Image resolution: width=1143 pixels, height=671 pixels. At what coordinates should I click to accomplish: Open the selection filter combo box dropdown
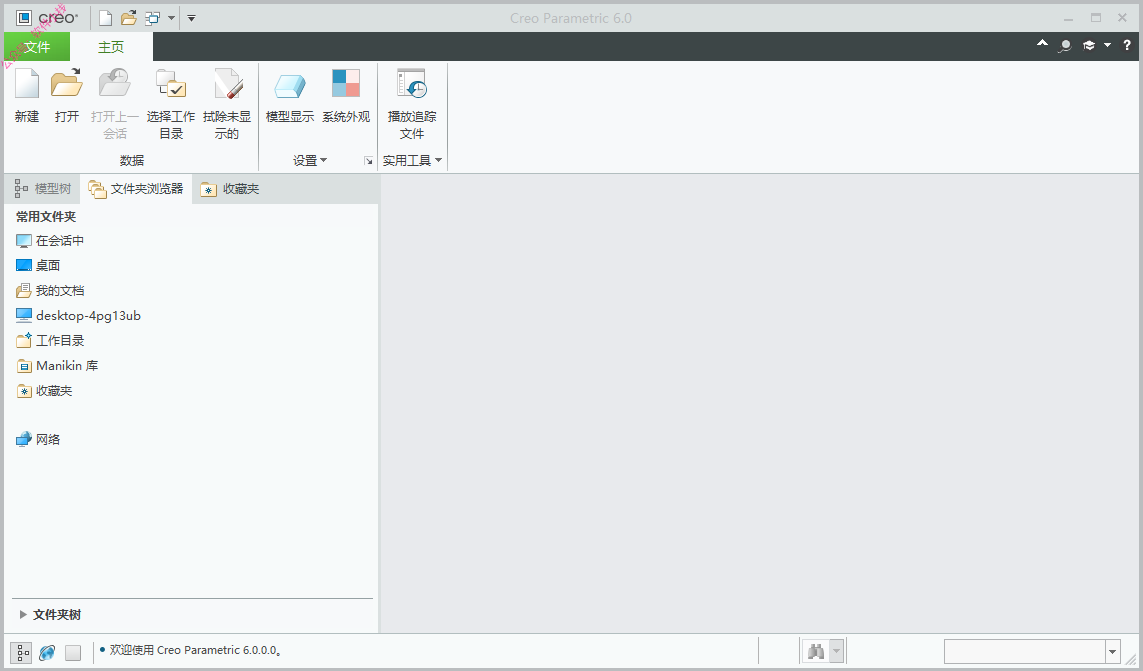[x=1112, y=651]
